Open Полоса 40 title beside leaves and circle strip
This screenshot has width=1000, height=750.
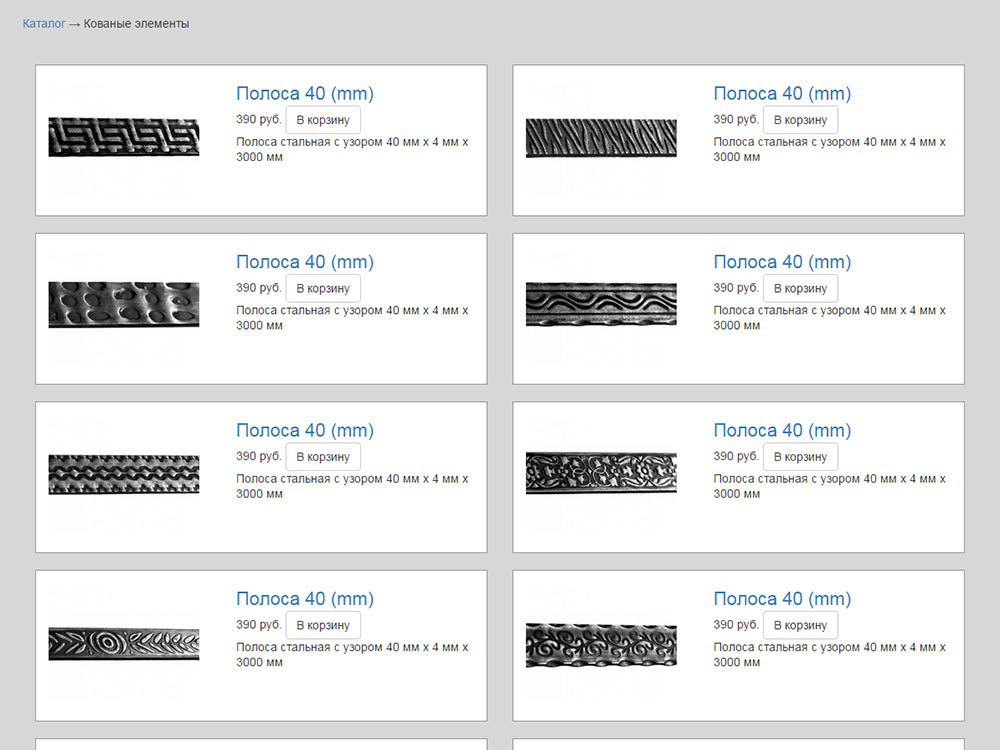point(305,599)
